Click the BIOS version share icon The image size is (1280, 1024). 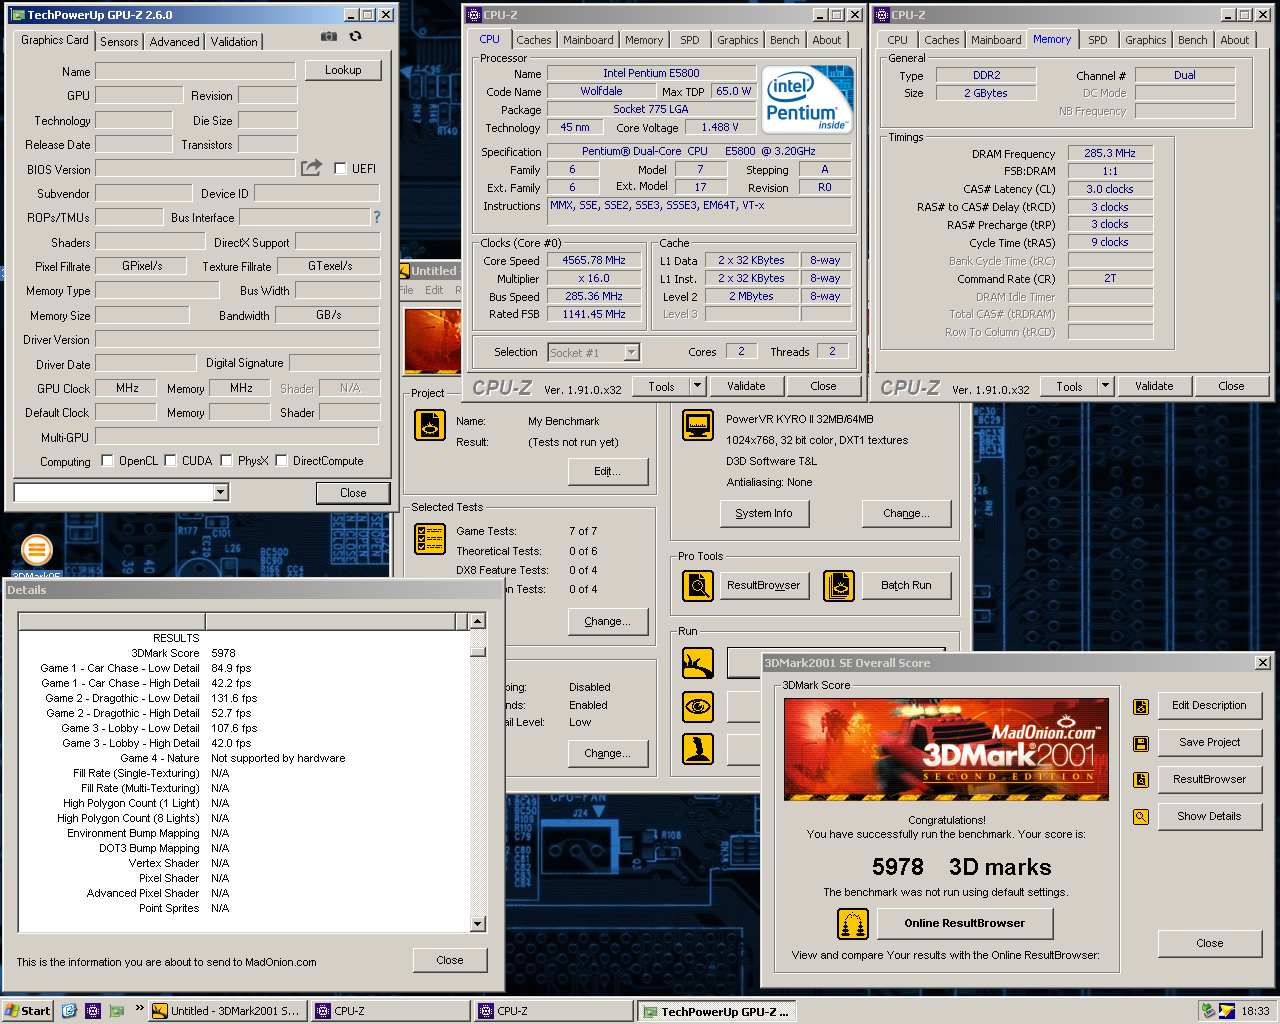[x=312, y=168]
